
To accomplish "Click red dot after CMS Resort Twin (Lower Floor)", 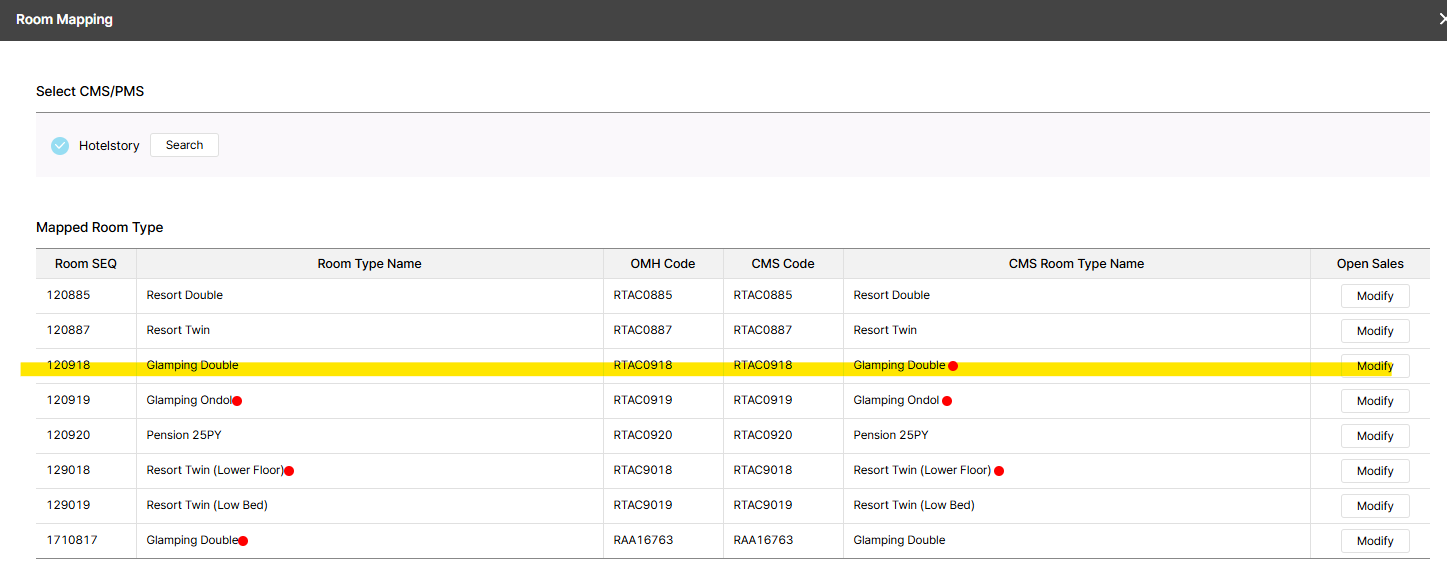I will click(999, 471).
